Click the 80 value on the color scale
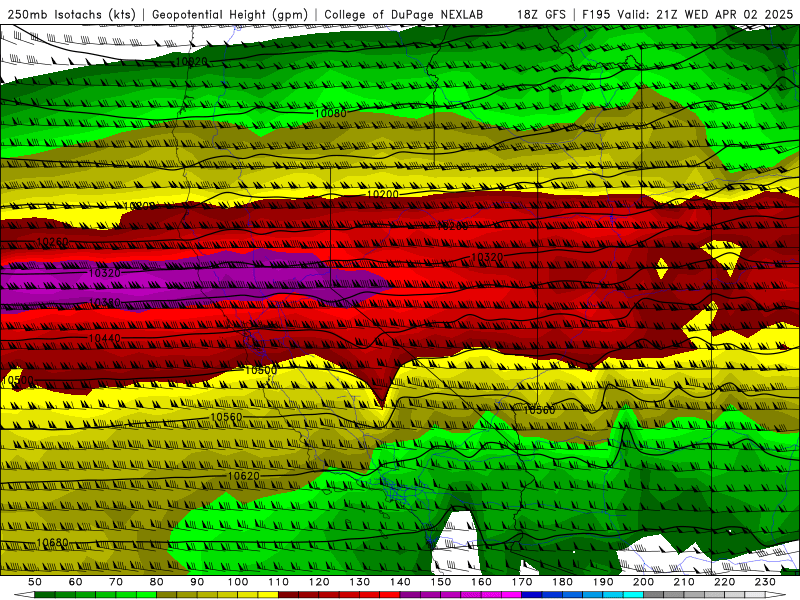The height and width of the screenshot is (600, 800). click(x=157, y=582)
